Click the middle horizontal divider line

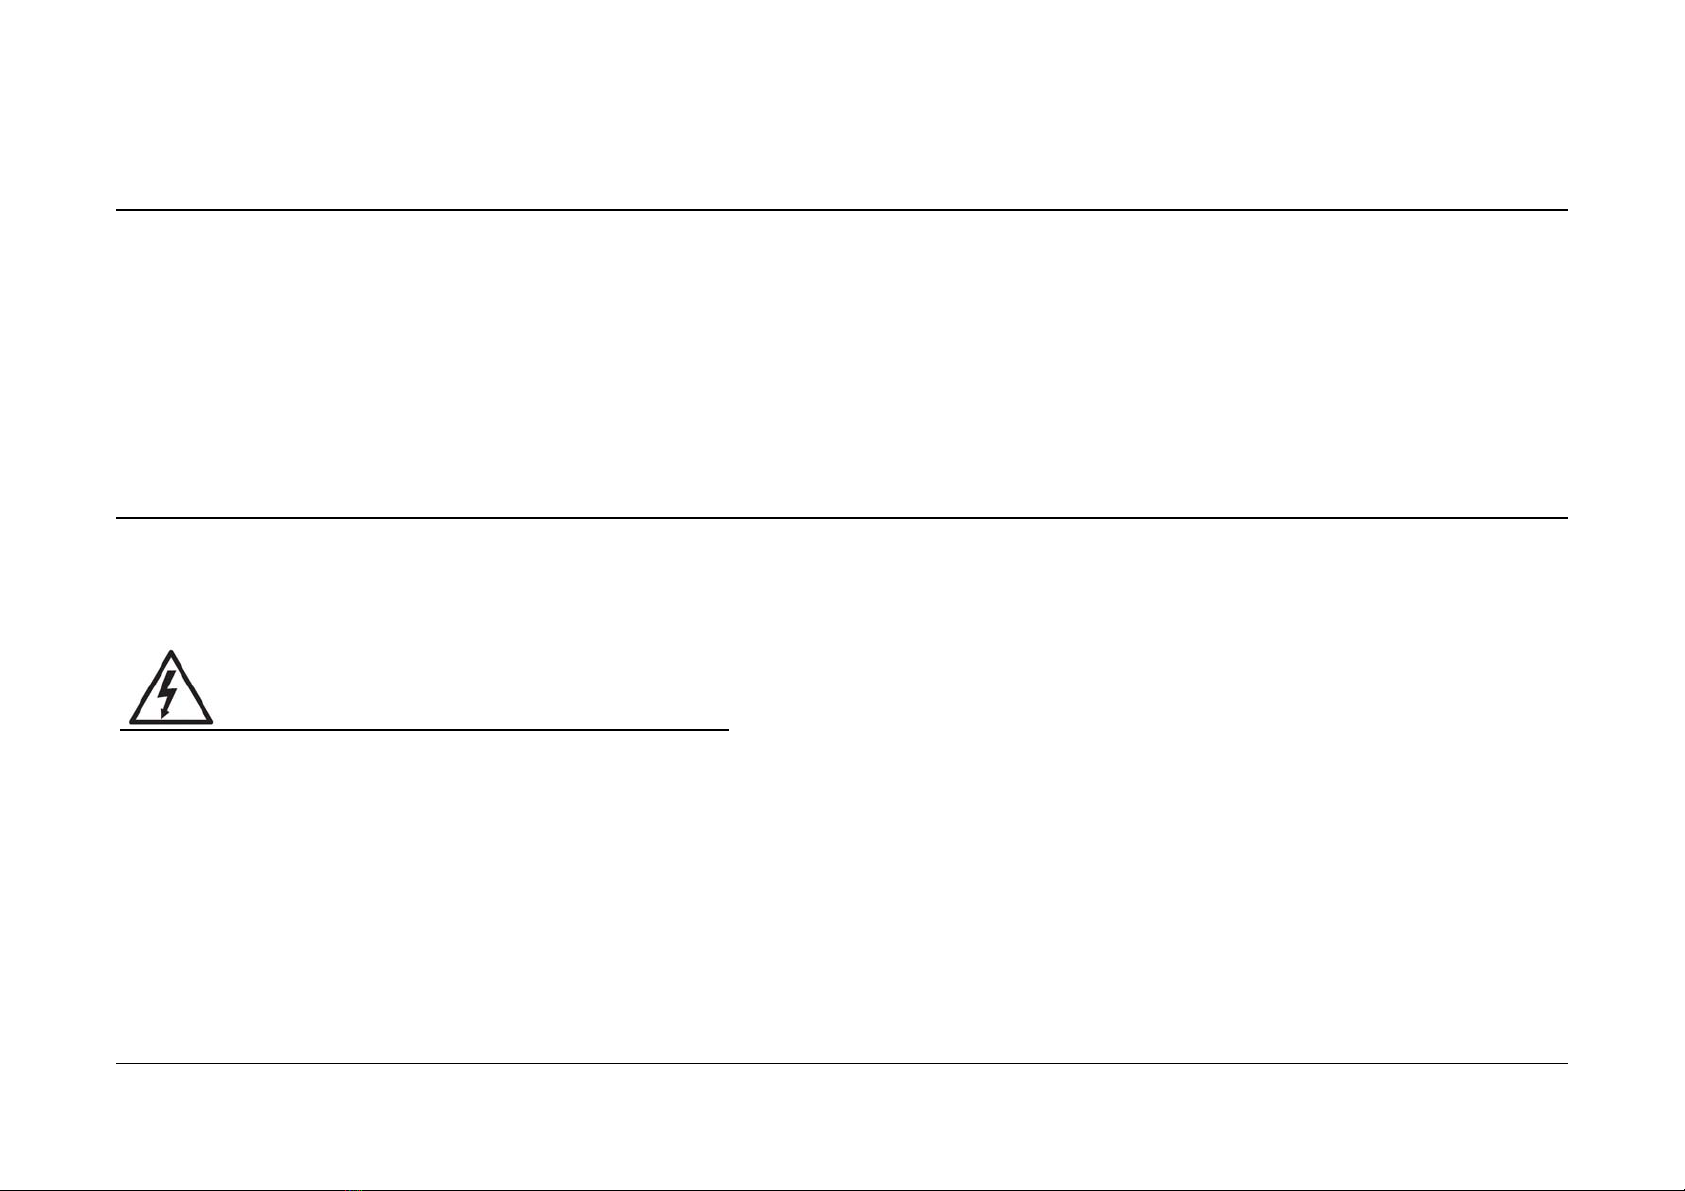coord(842,518)
